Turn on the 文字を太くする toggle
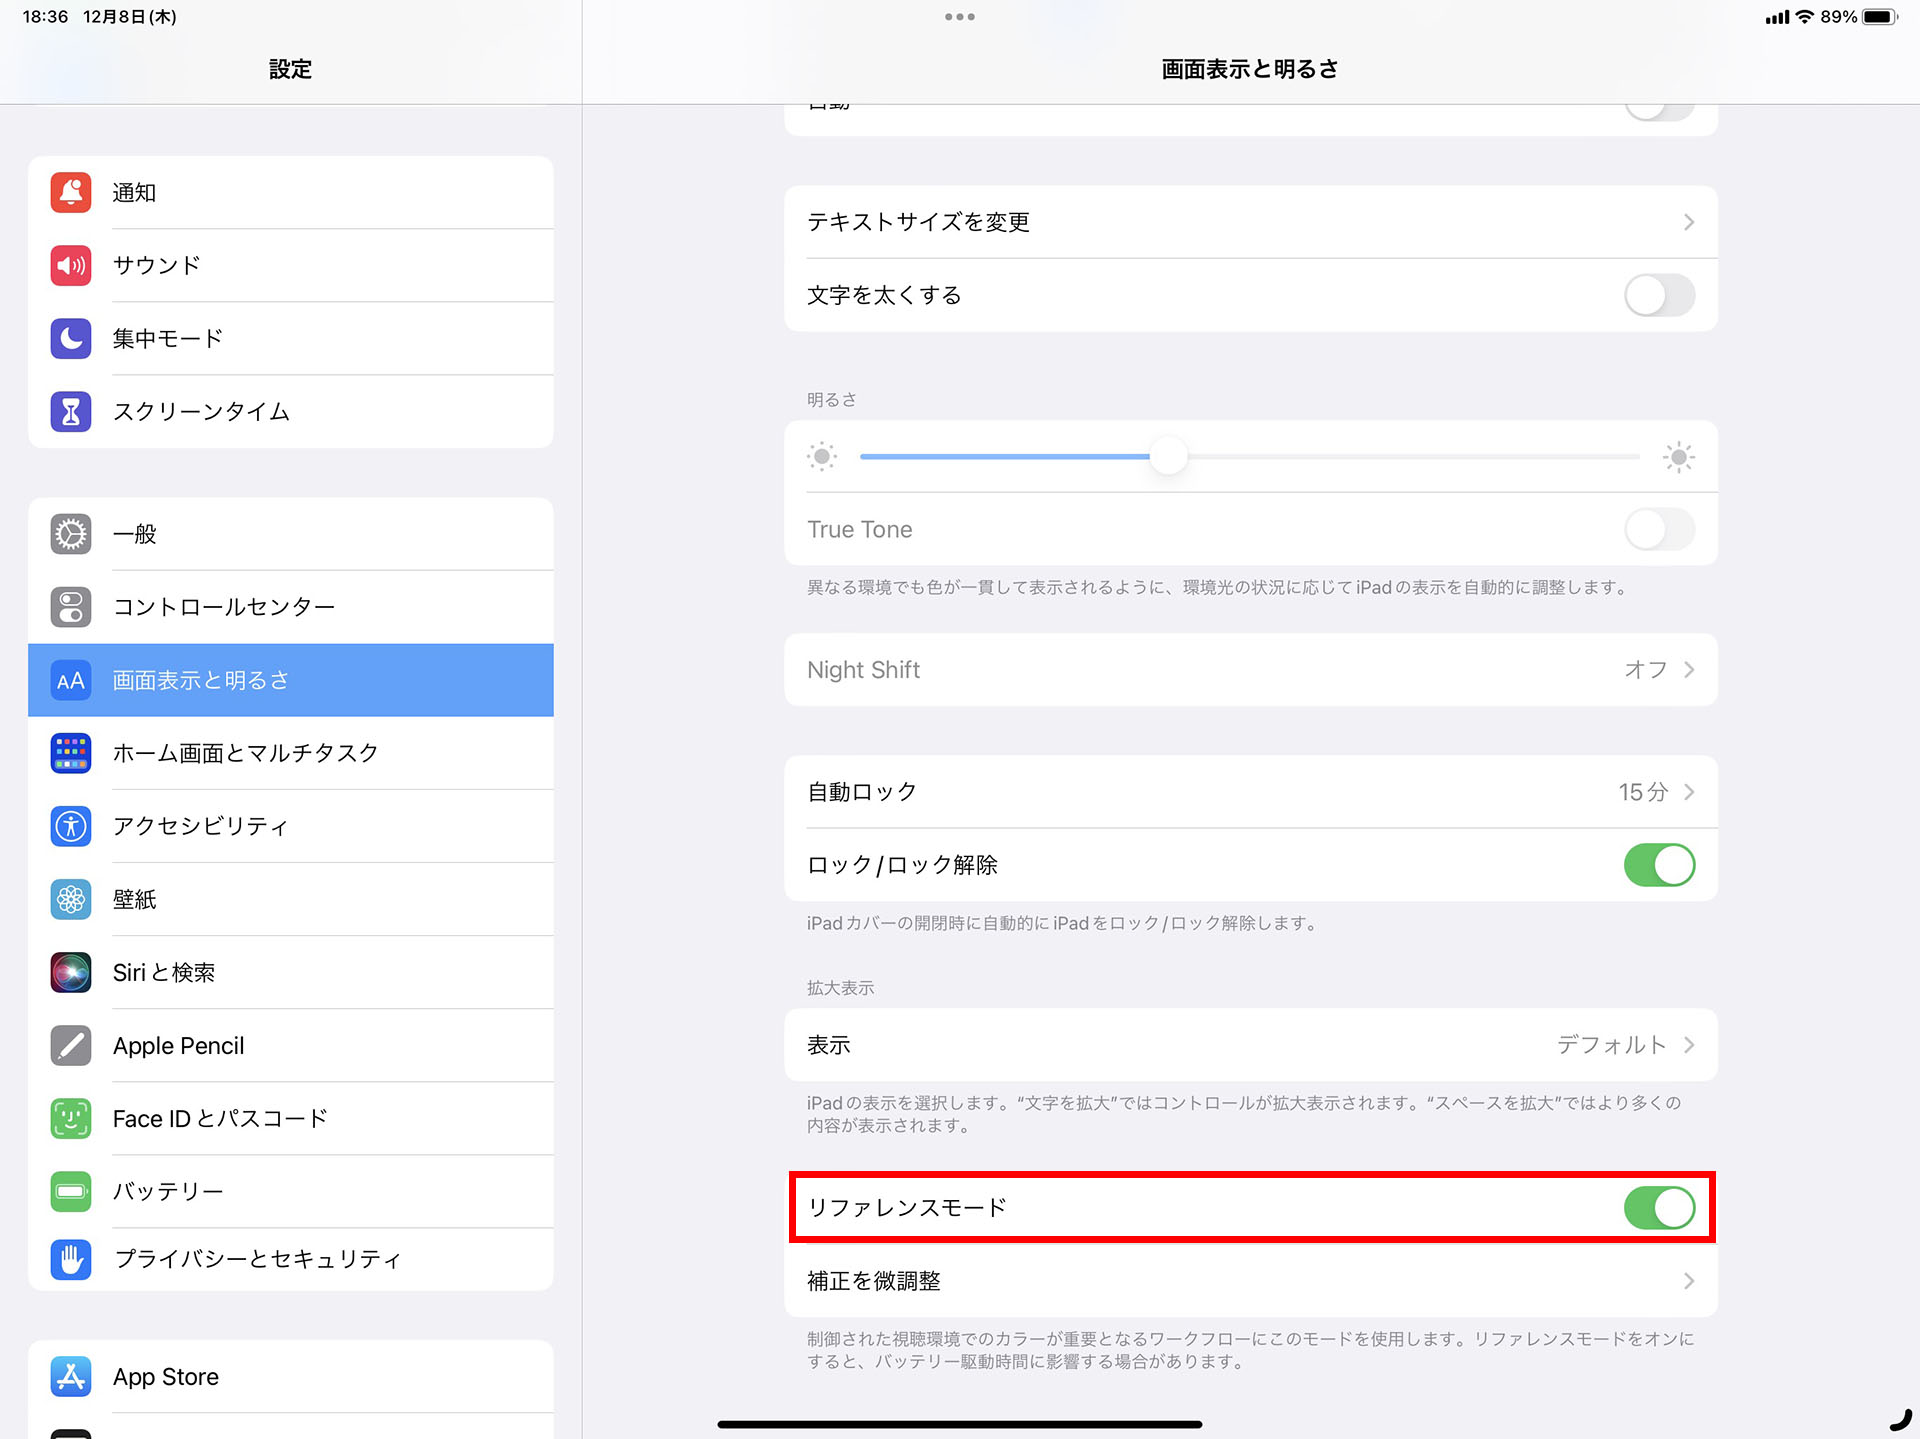Viewport: 1920px width, 1439px height. point(1659,295)
